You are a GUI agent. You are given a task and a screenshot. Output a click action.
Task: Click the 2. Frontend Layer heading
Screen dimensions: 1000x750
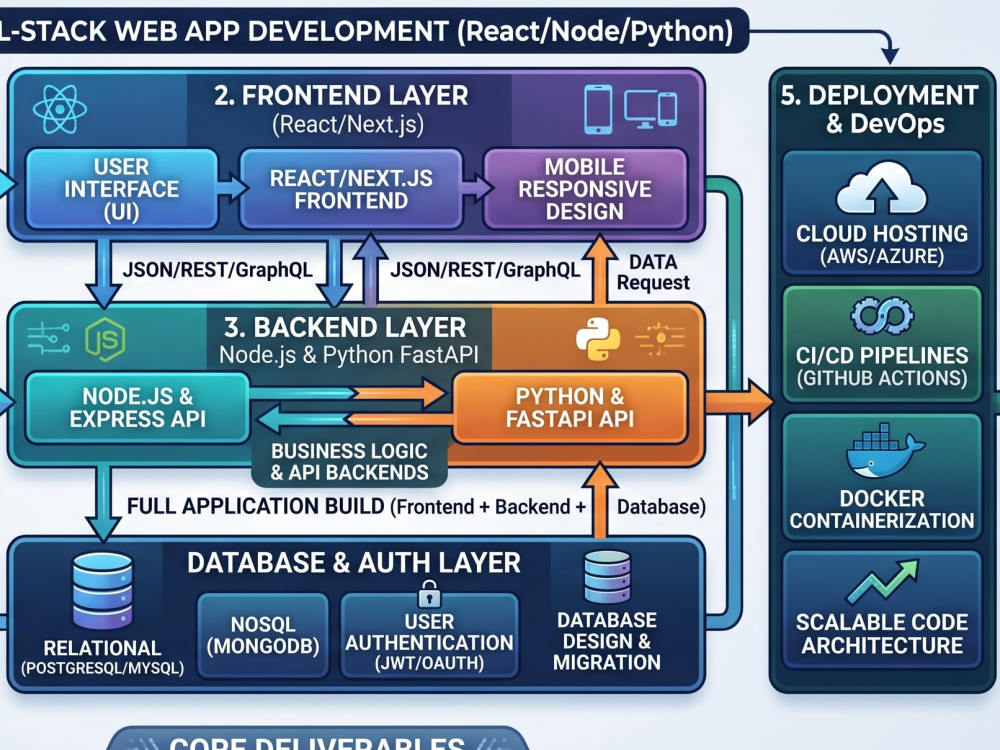coord(341,96)
